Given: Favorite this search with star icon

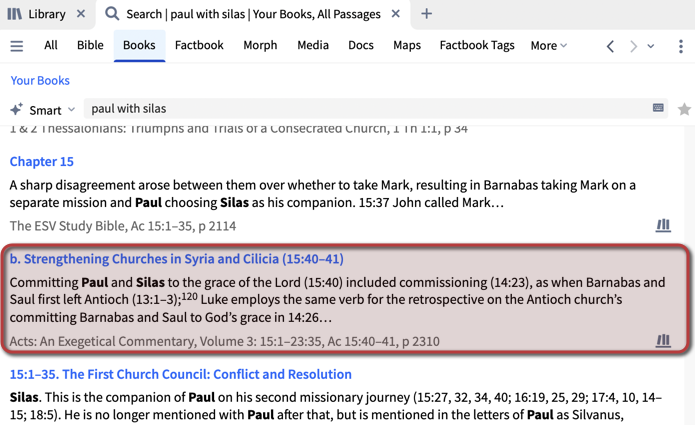Looking at the screenshot, I should (x=684, y=109).
